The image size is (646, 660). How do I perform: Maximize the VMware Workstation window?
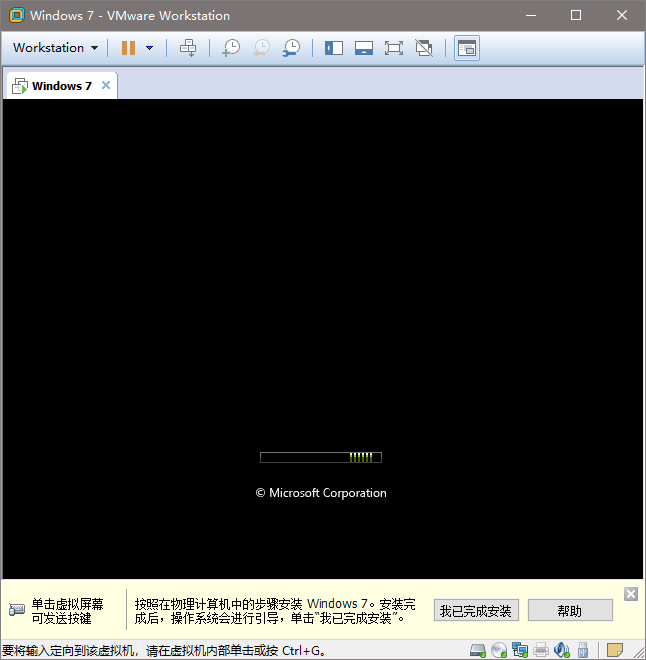click(x=576, y=16)
